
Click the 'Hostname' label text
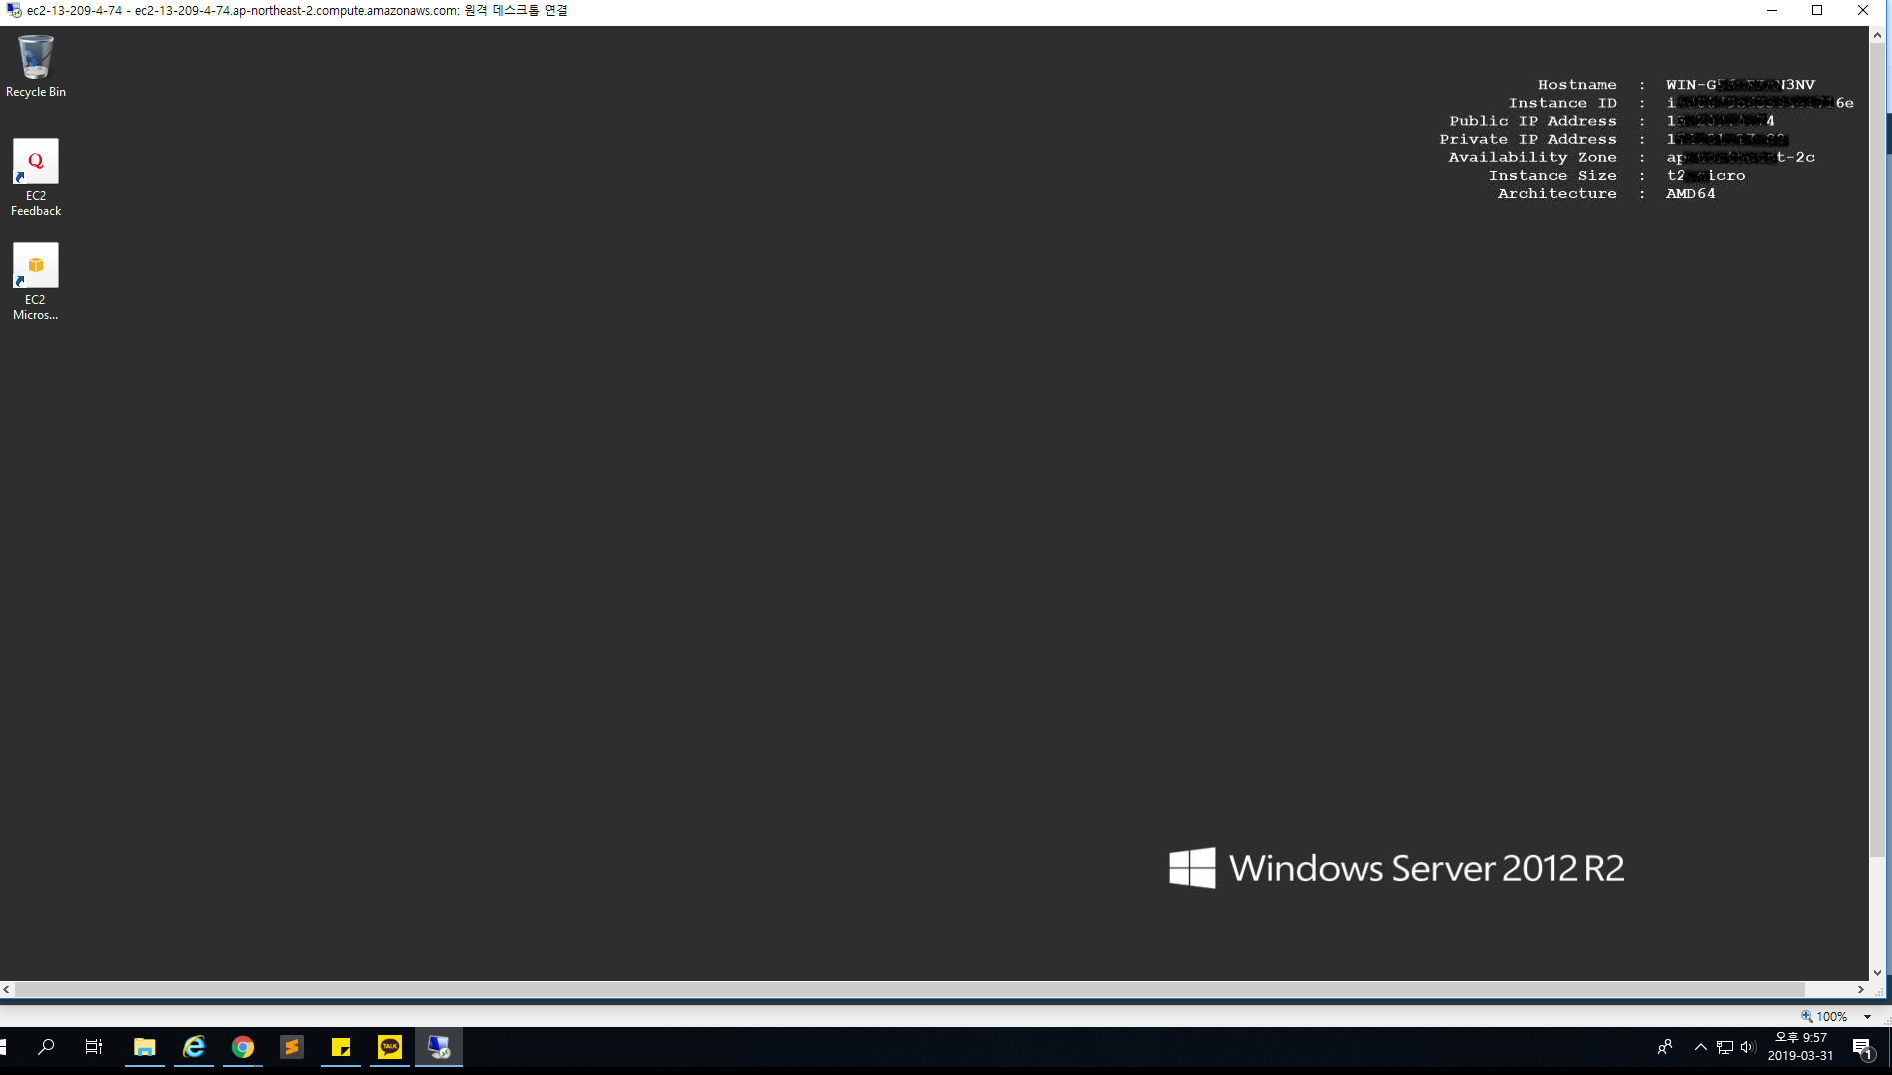pos(1577,85)
